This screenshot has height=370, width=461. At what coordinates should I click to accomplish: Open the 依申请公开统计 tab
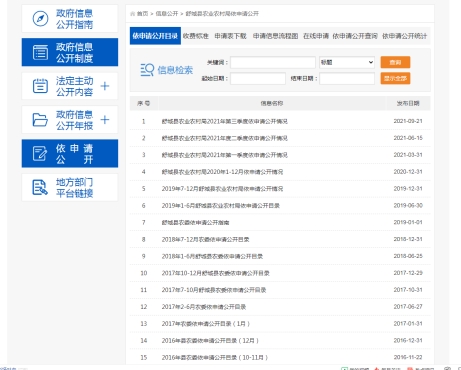404,36
